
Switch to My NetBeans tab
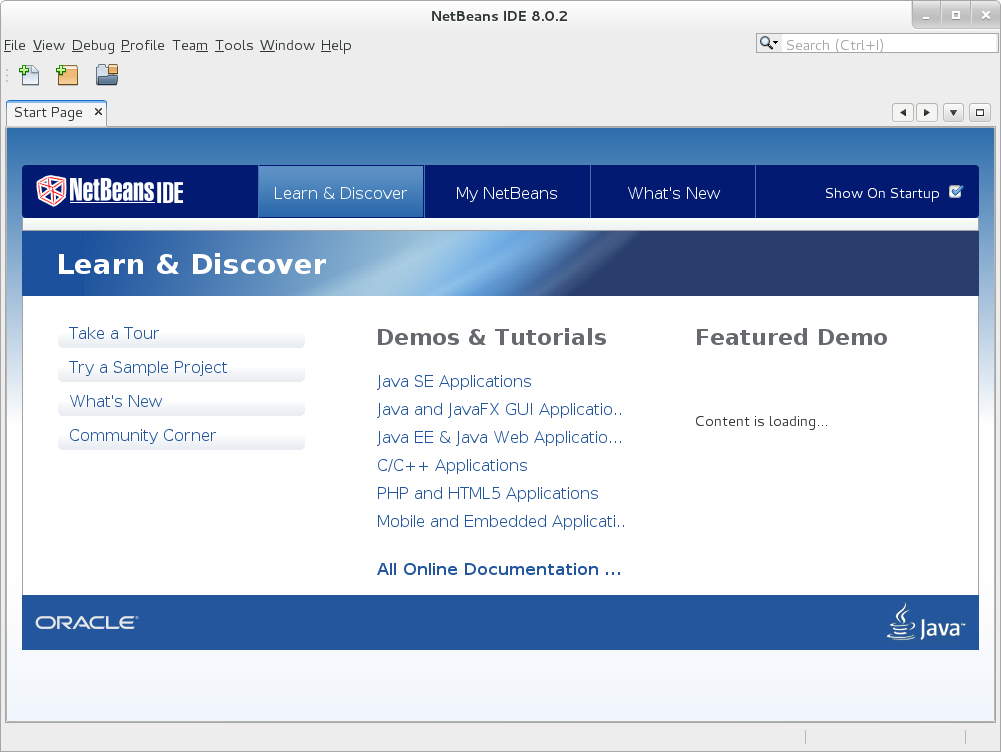506,193
